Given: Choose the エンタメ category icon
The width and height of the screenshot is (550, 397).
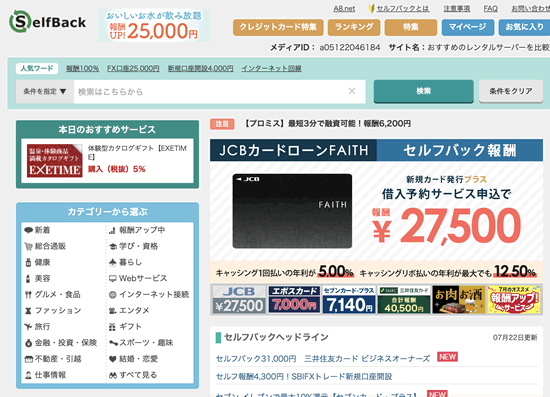Looking at the screenshot, I should [x=113, y=311].
